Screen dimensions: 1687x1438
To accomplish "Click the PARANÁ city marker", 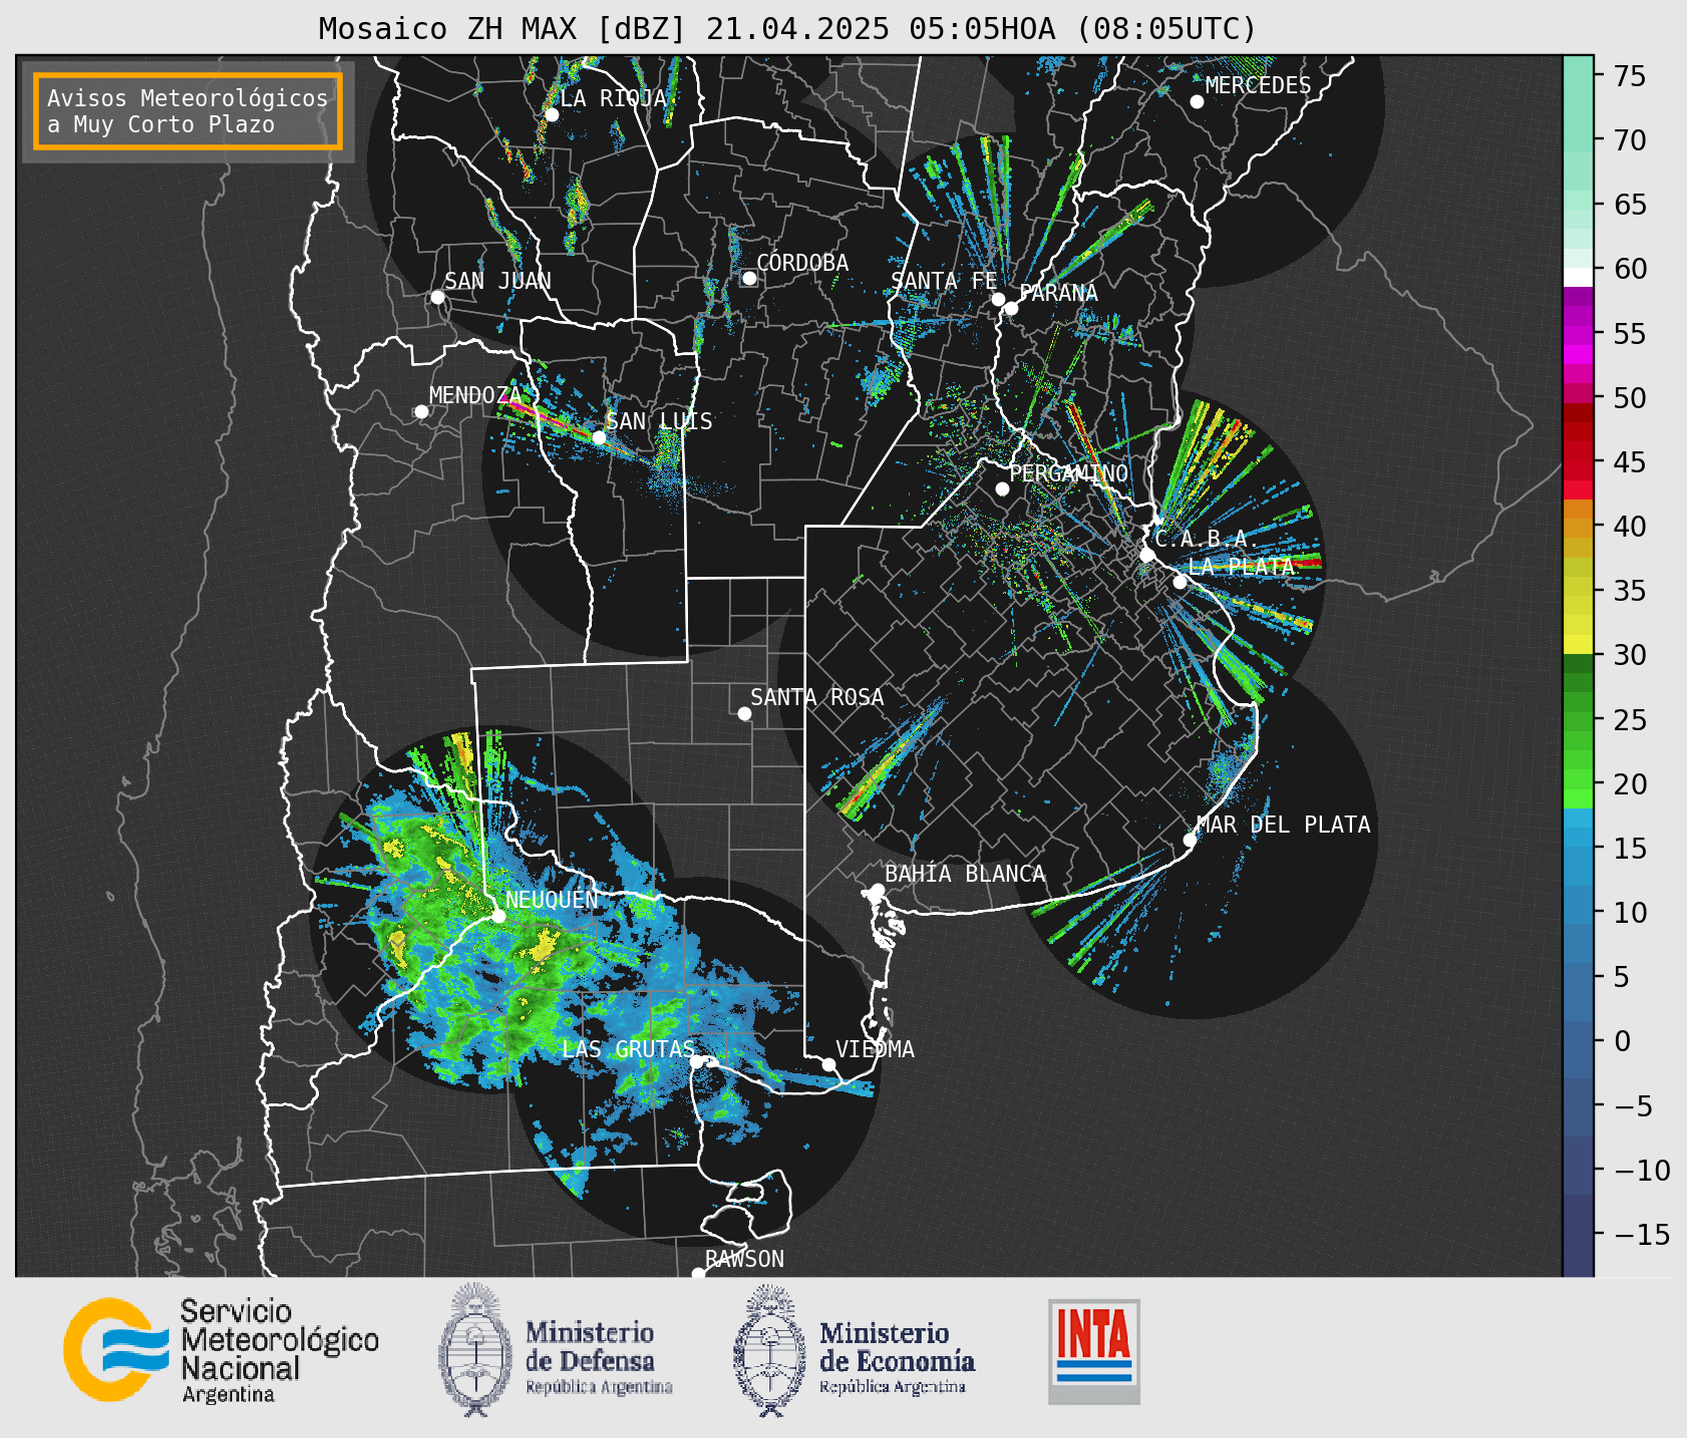I will [x=1011, y=308].
